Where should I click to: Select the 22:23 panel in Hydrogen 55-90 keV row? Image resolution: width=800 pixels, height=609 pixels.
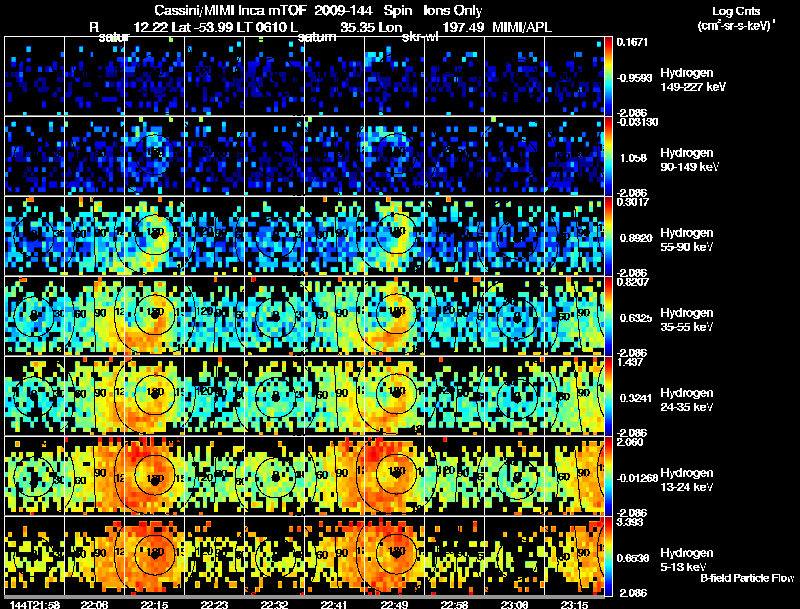[x=214, y=236]
